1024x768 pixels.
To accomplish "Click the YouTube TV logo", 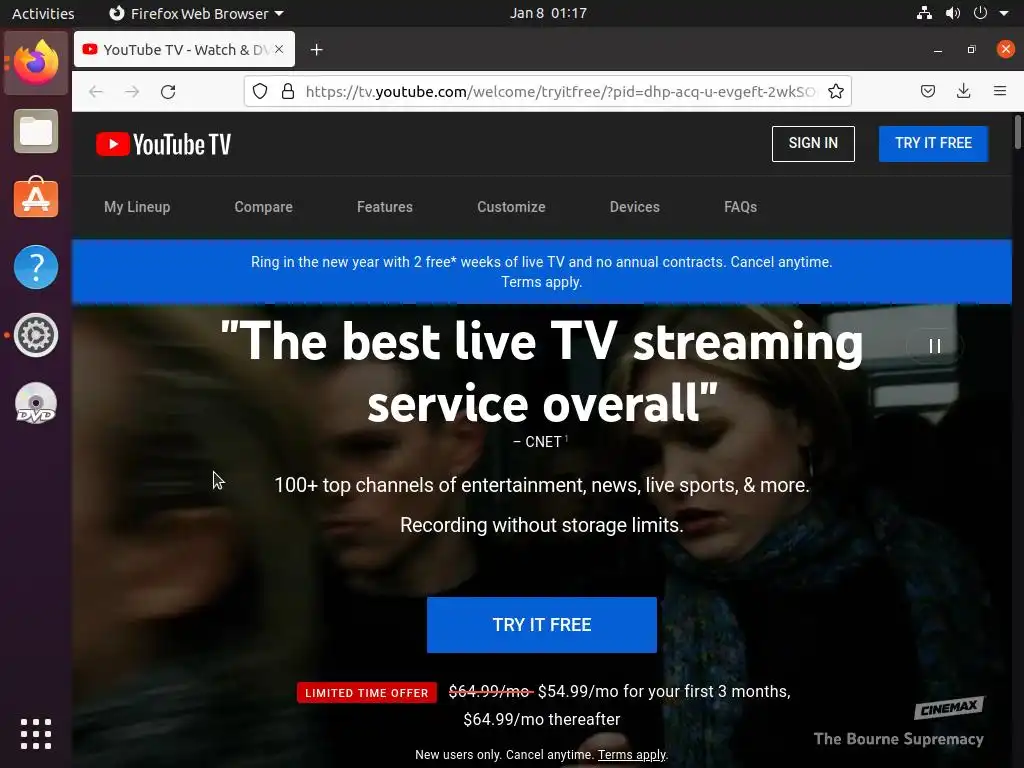I will (x=163, y=144).
